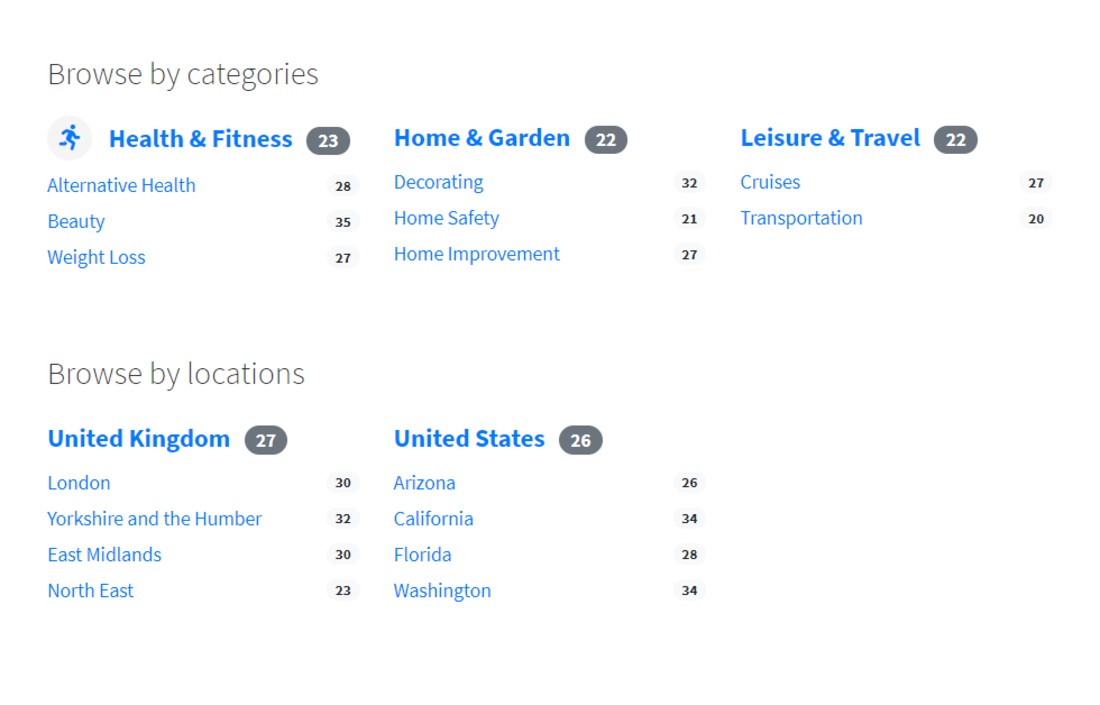Screen dimensions: 1100x705
Task: Open the Home & Garden category
Action: pos(481,138)
